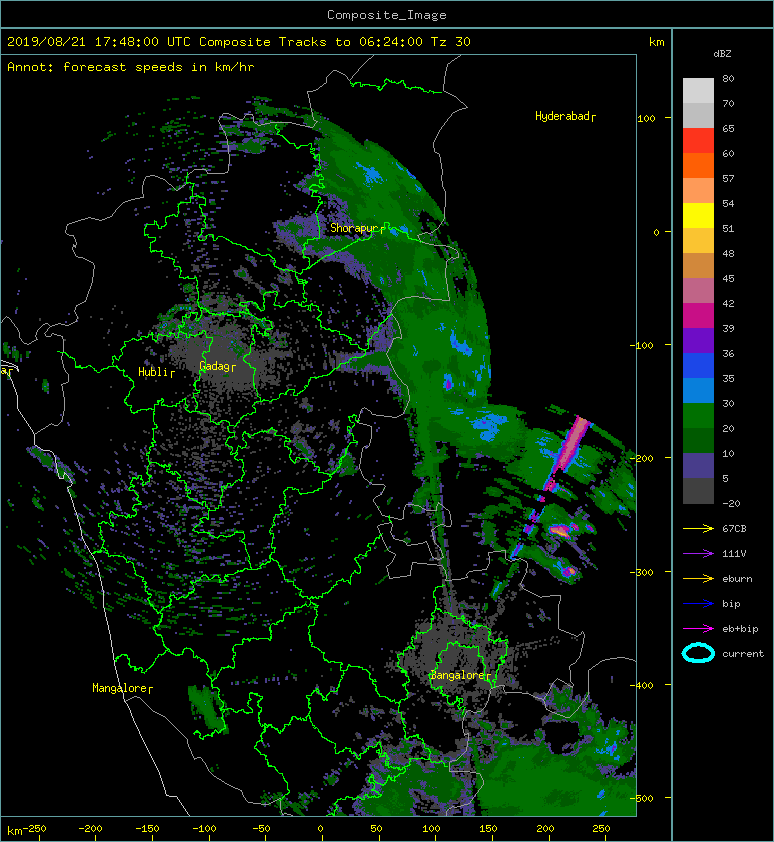The image size is (774, 842).
Task: Click the Shorapur station label
Action: click(357, 228)
